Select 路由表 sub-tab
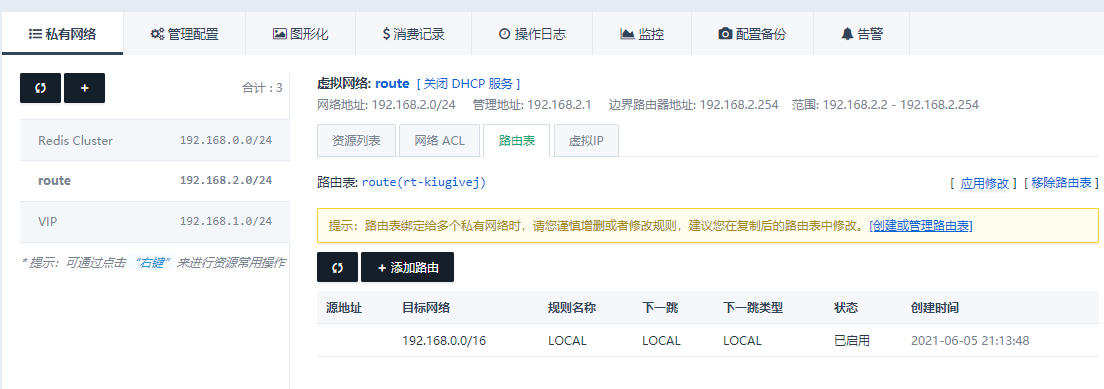This screenshot has height=389, width=1104. click(x=517, y=140)
